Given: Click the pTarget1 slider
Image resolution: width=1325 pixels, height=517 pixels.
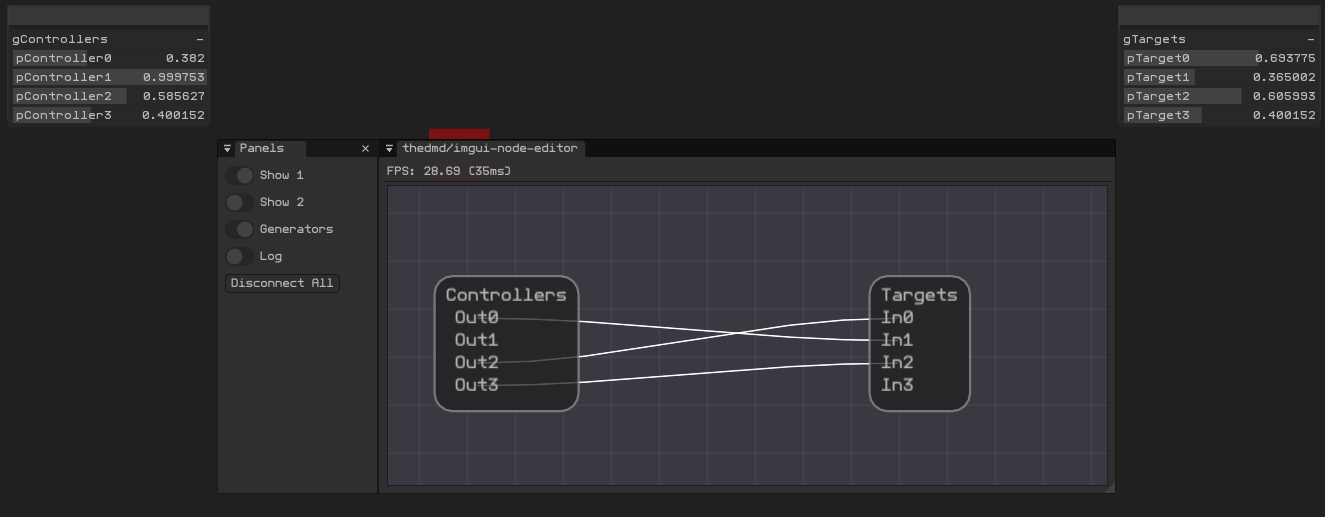Looking at the screenshot, I should (x=1220, y=77).
